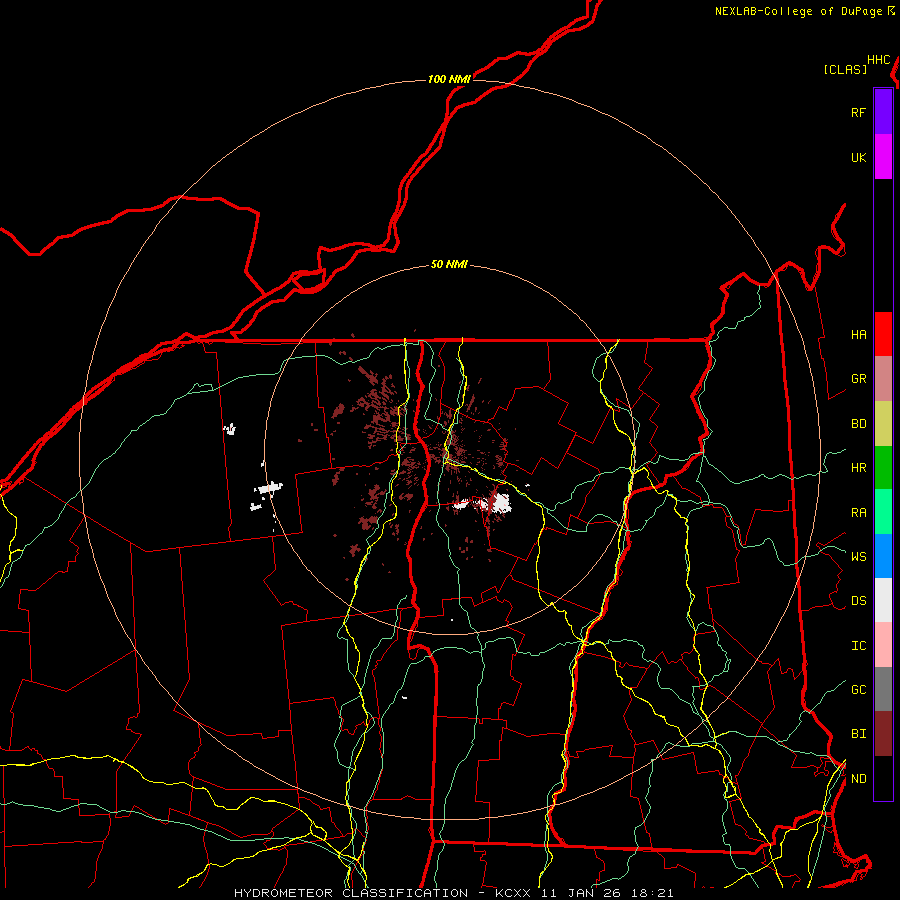Click the DS legend label

tap(858, 601)
